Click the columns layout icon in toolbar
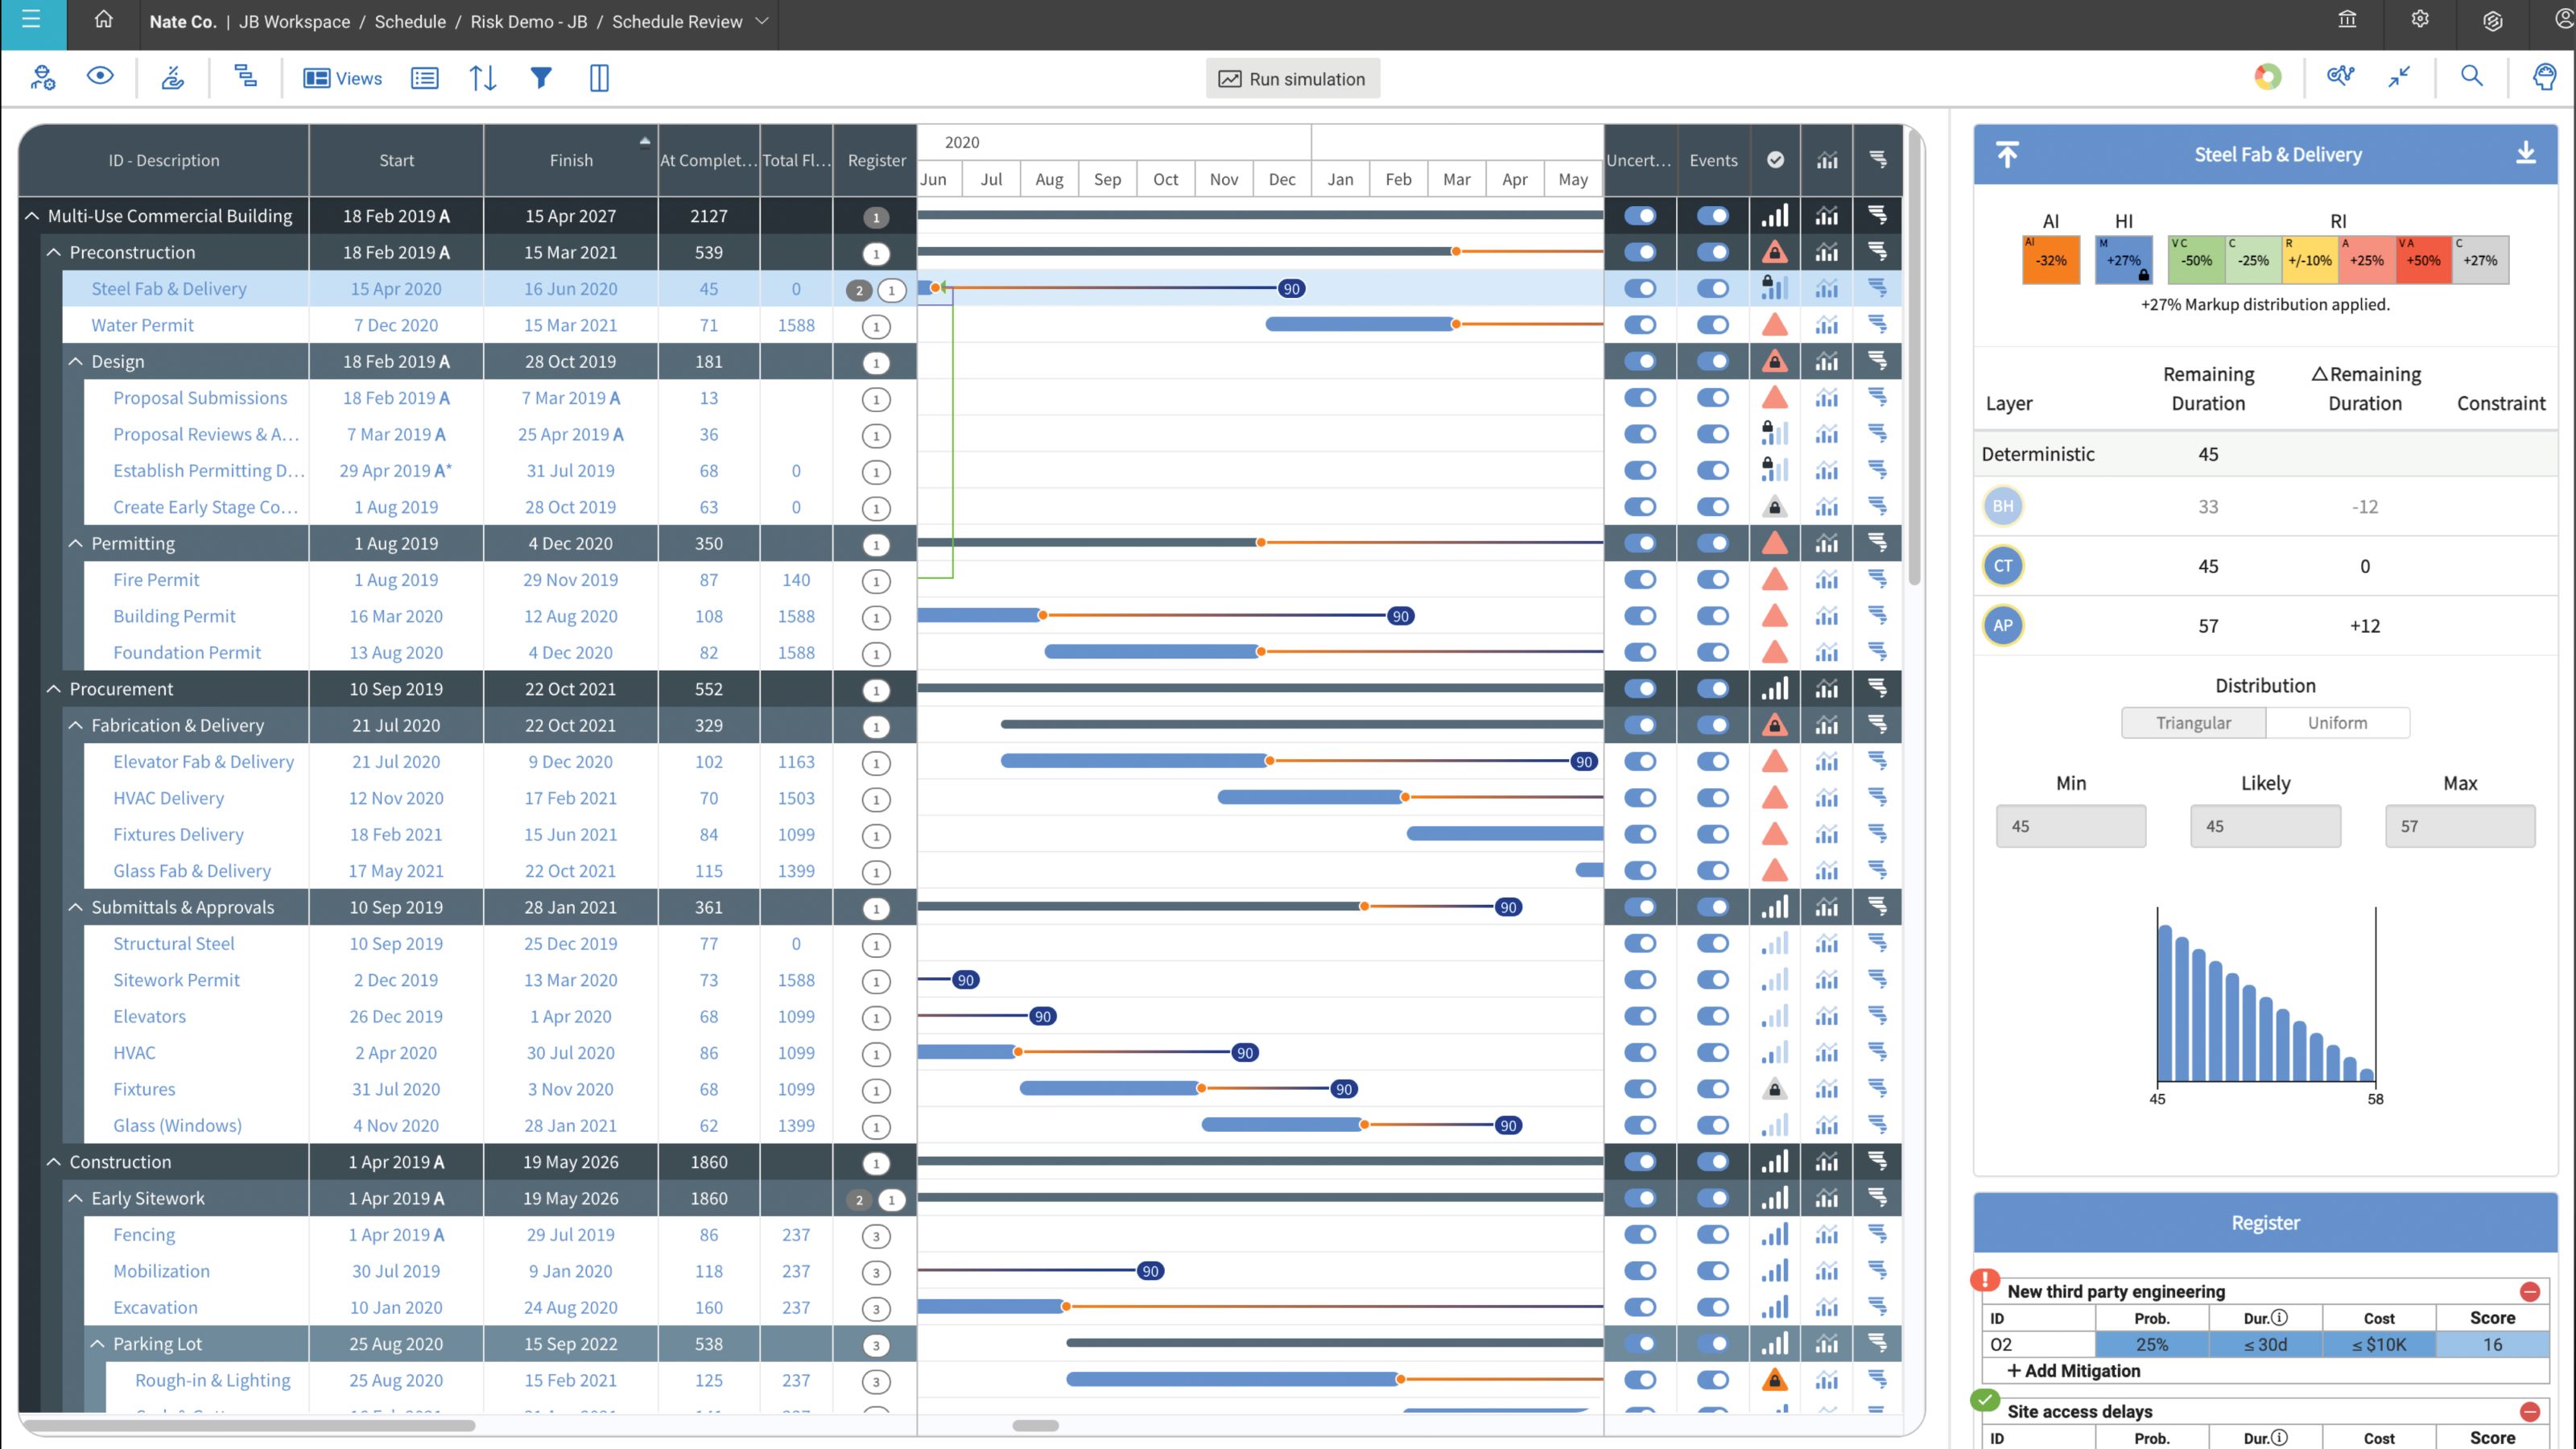 [599, 78]
